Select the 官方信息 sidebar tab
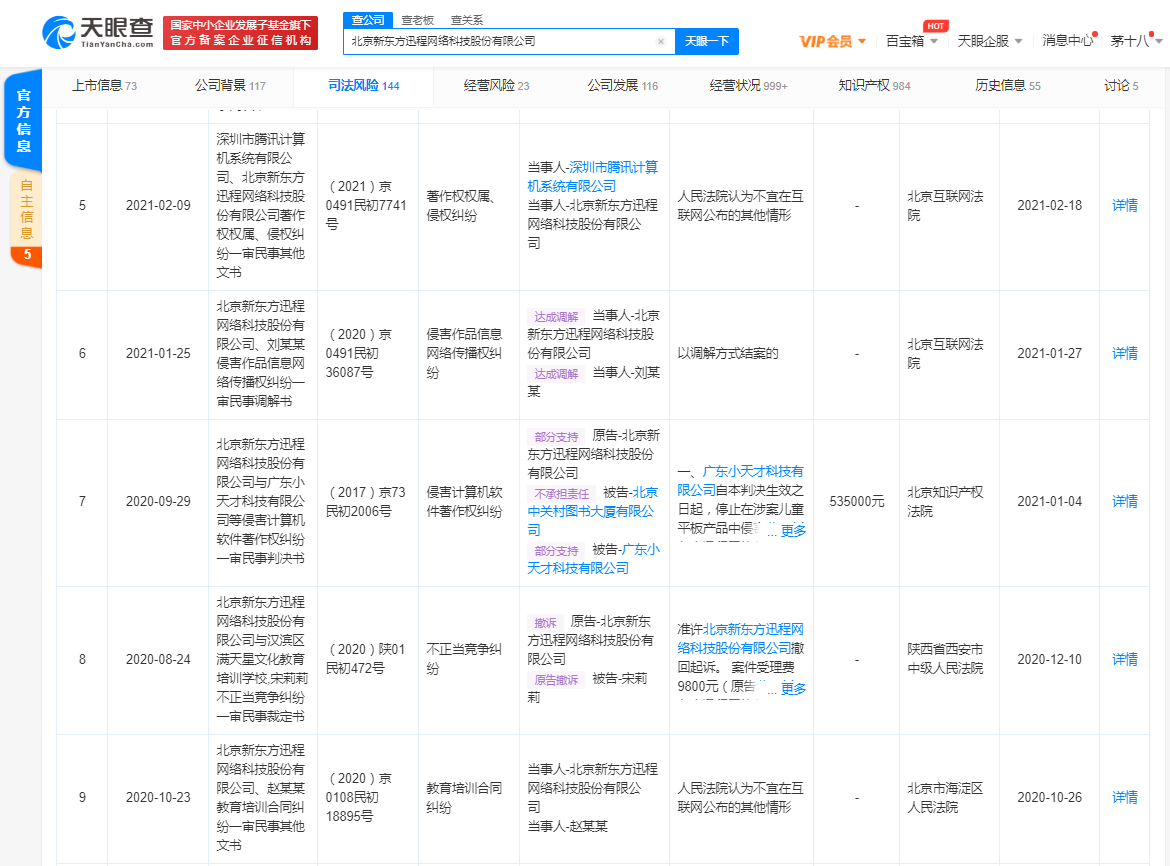The width and height of the screenshot is (1170, 866). [24, 121]
